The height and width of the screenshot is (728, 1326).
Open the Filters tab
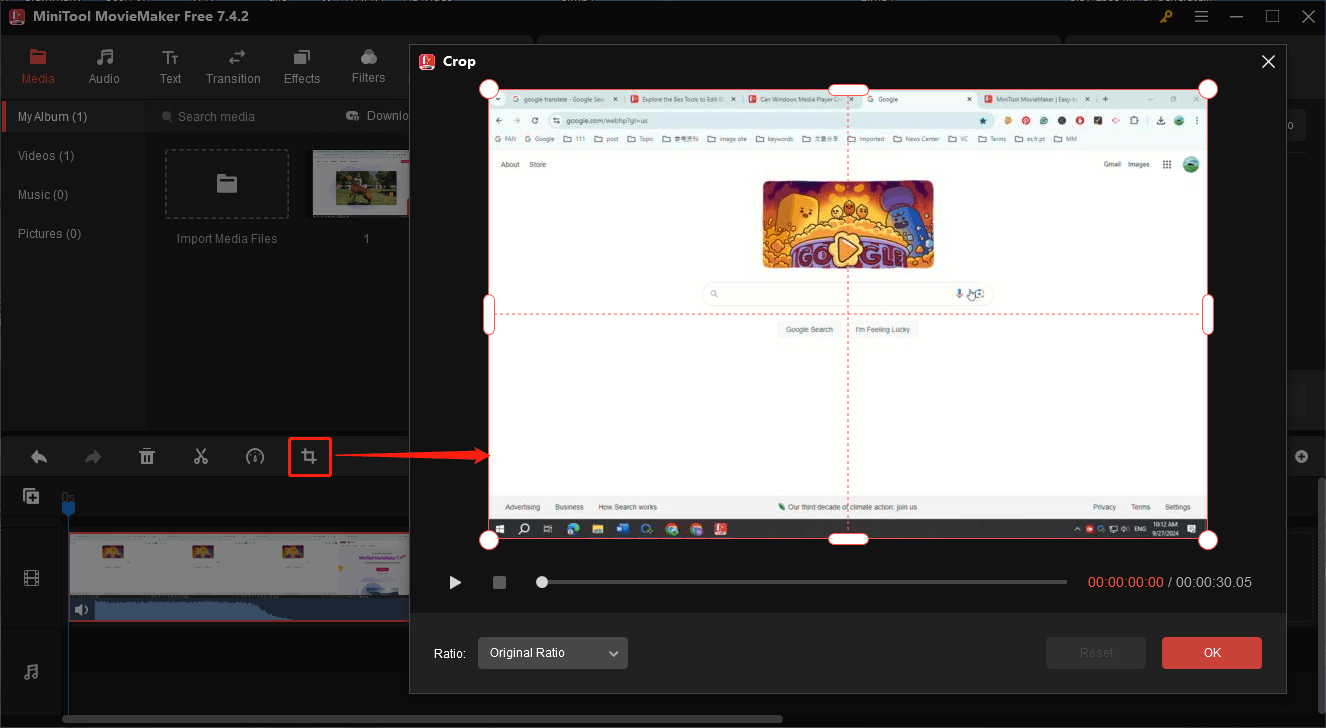coord(368,66)
